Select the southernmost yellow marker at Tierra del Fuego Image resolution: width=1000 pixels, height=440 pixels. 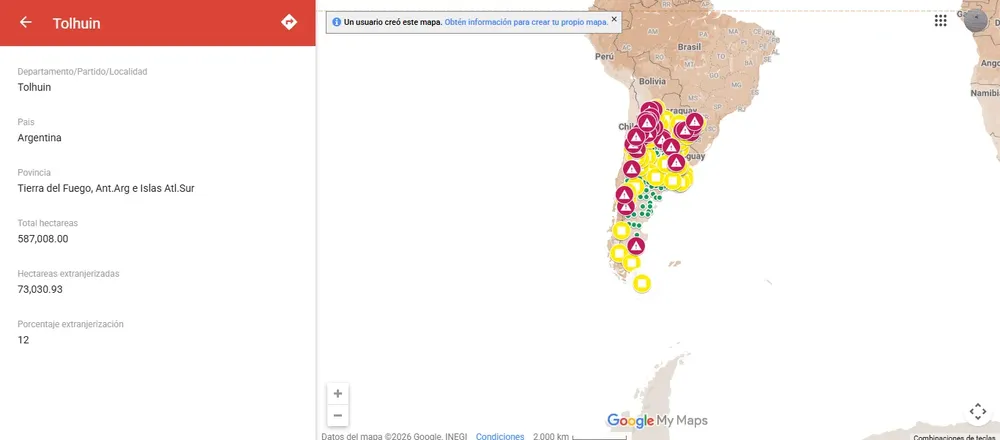(x=642, y=283)
